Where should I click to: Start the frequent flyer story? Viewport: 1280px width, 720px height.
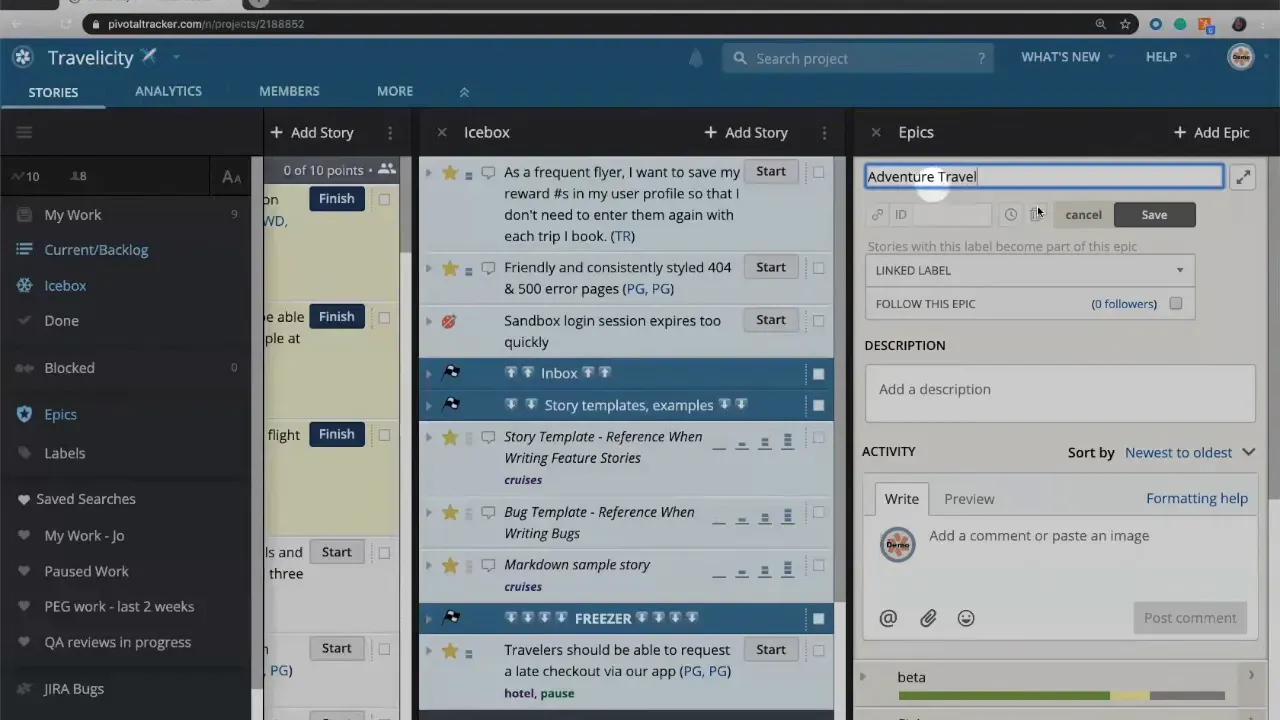tap(770, 171)
